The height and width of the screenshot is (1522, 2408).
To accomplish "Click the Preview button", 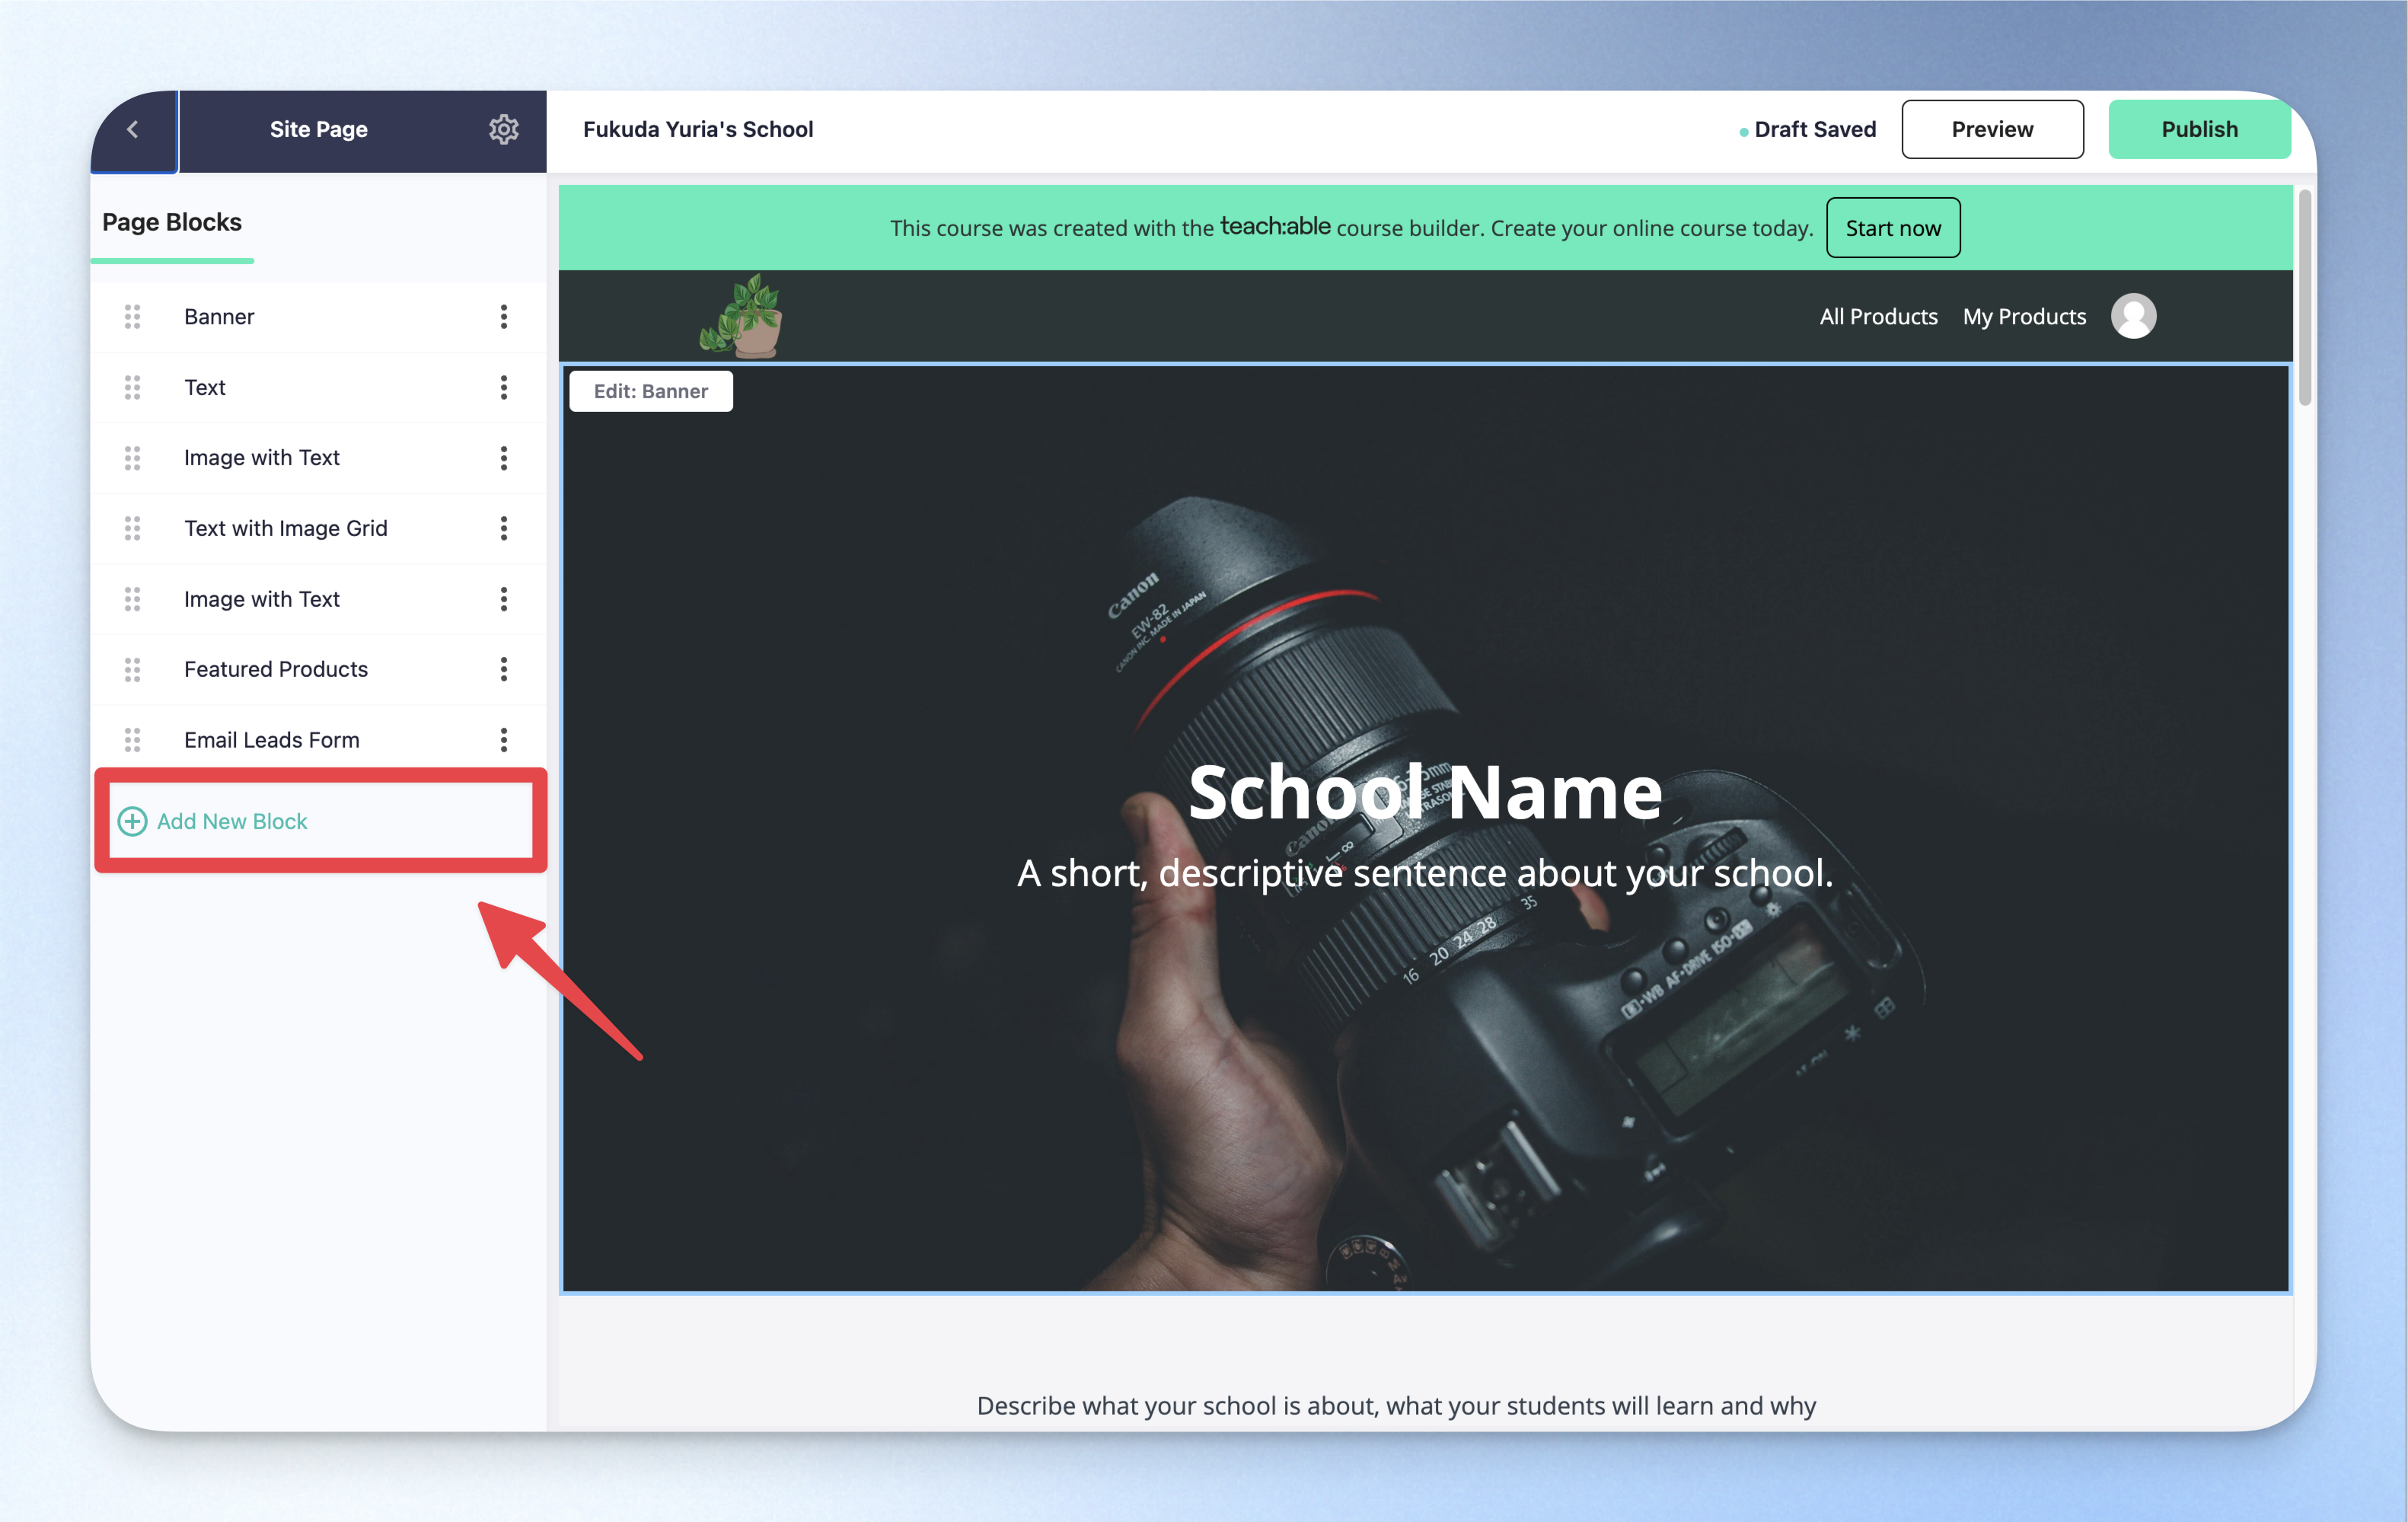I will [1992, 129].
